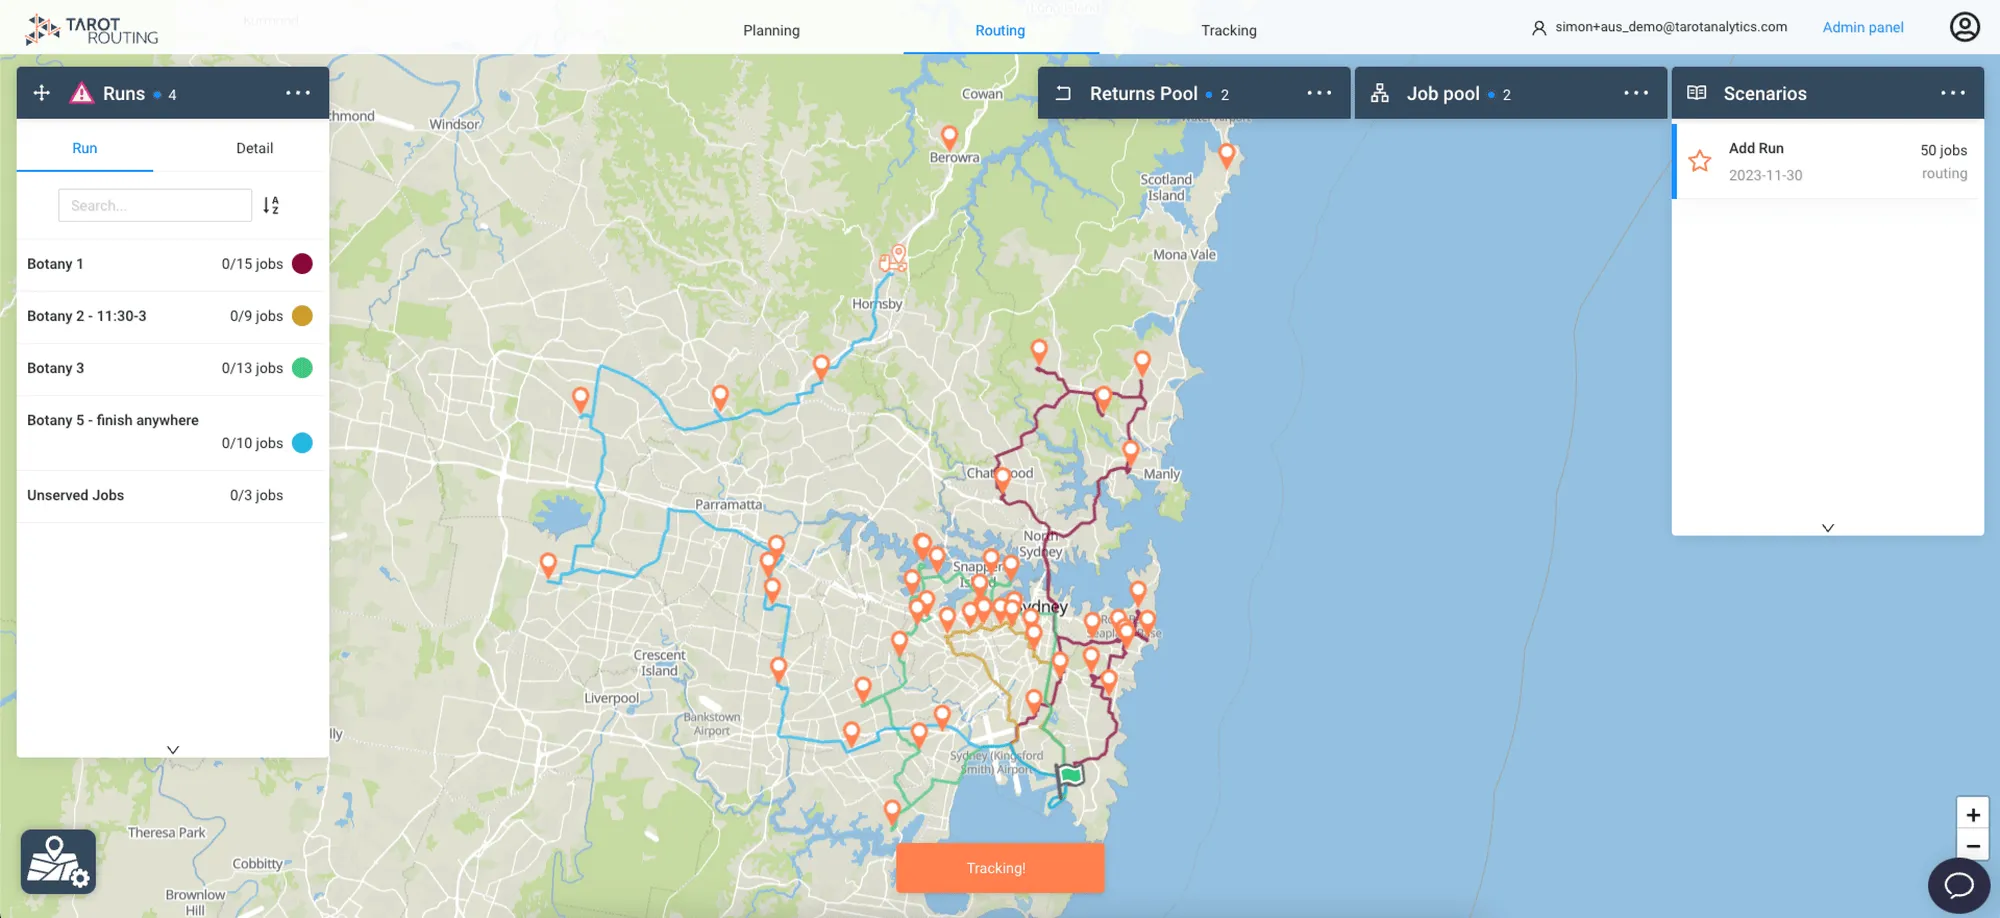The width and height of the screenshot is (2000, 918).
Task: Open the Admin panel link
Action: 1862,28
